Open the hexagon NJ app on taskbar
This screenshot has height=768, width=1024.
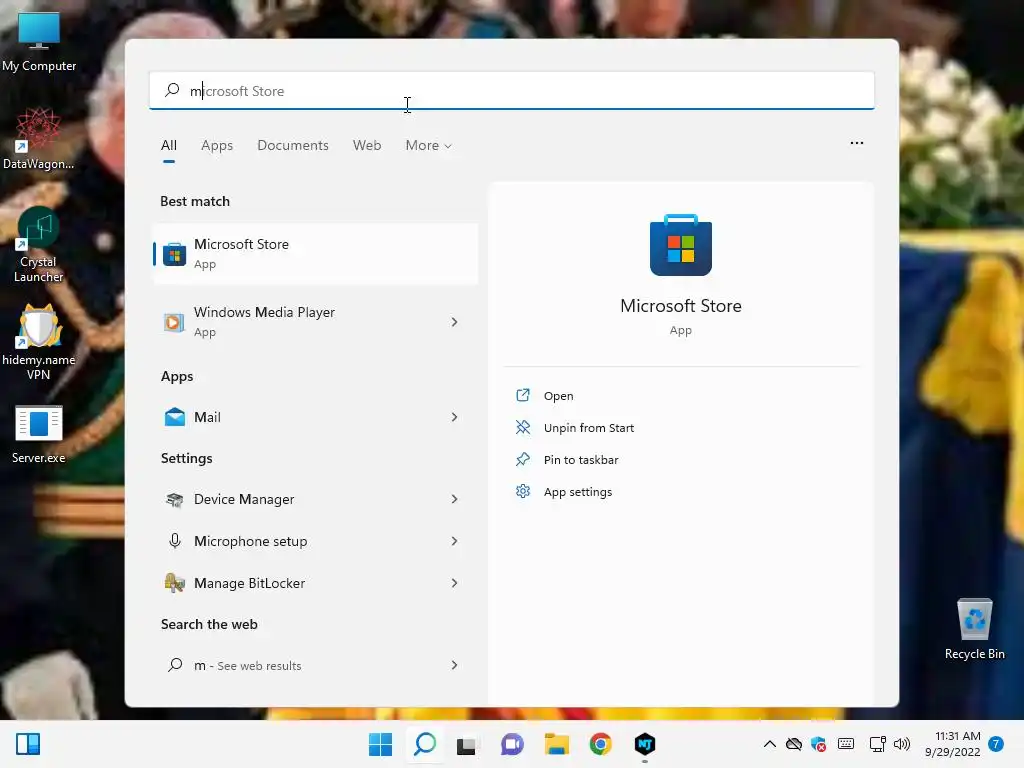point(645,744)
